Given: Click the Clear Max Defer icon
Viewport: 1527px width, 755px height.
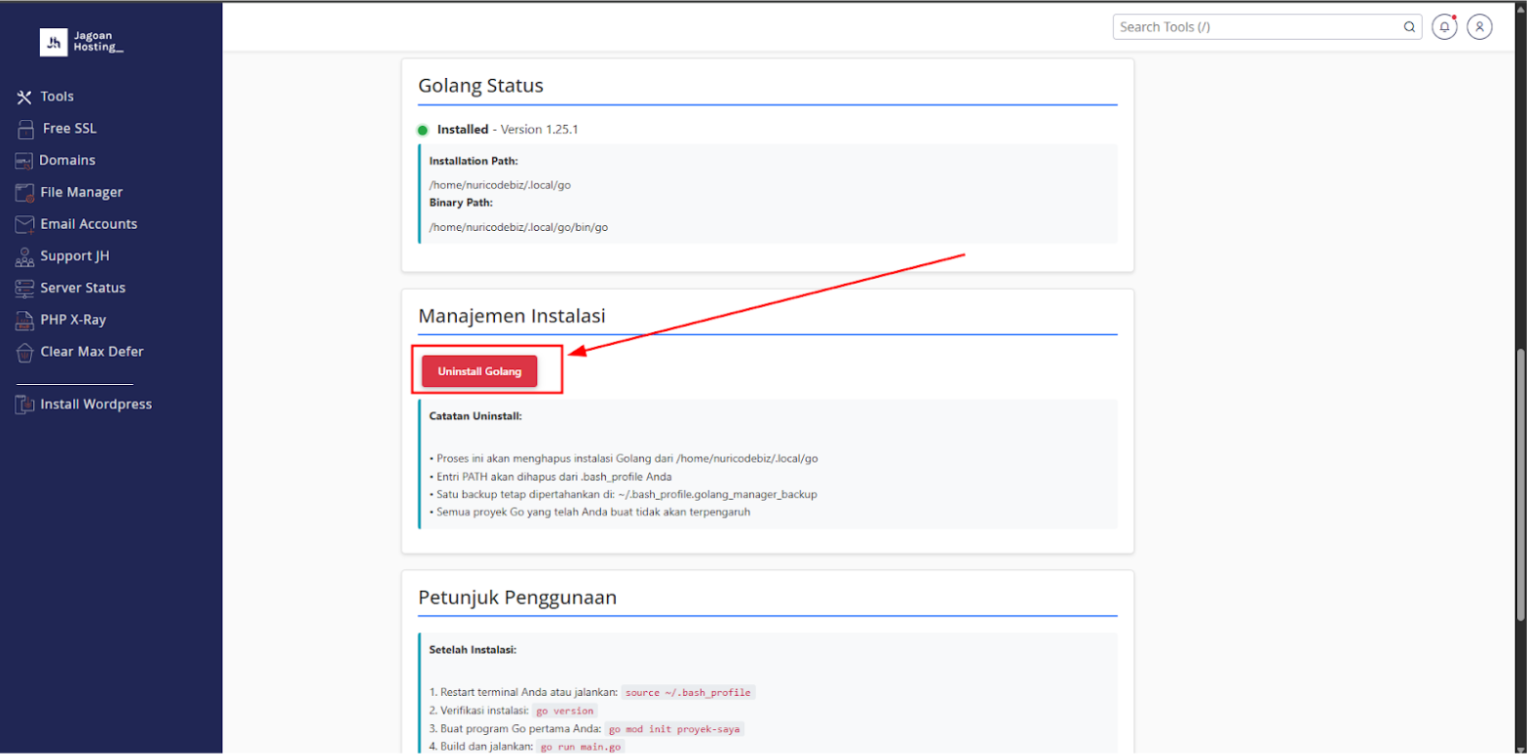Looking at the screenshot, I should pos(24,353).
